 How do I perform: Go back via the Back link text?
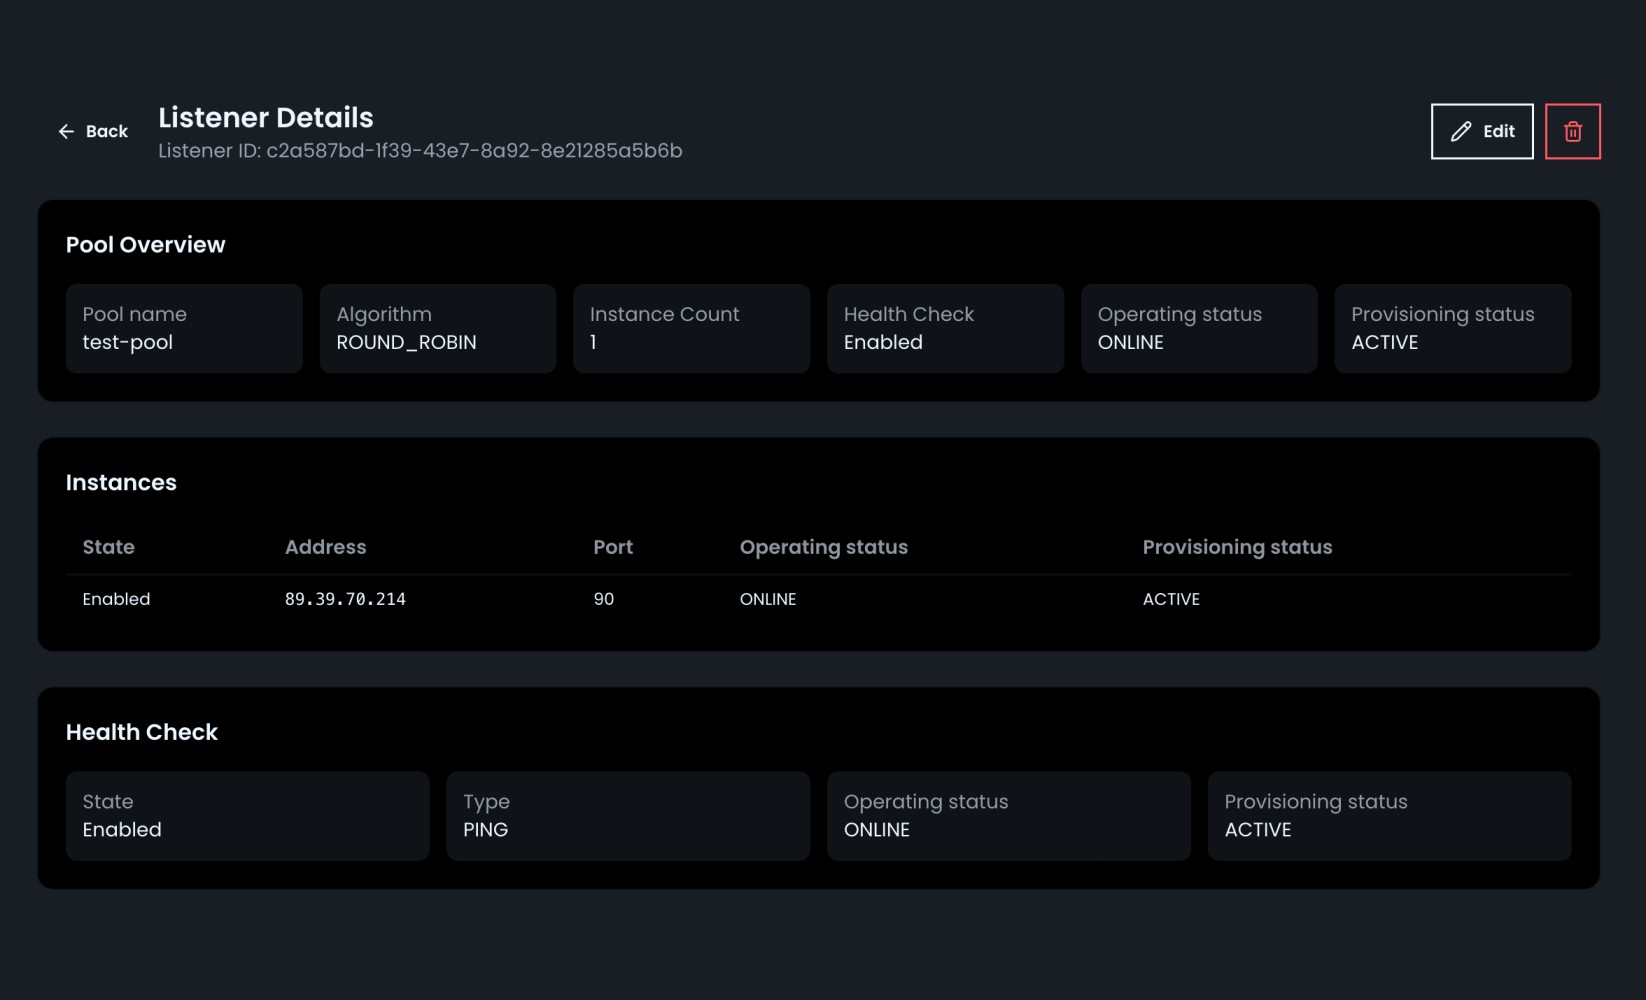[x=107, y=131]
